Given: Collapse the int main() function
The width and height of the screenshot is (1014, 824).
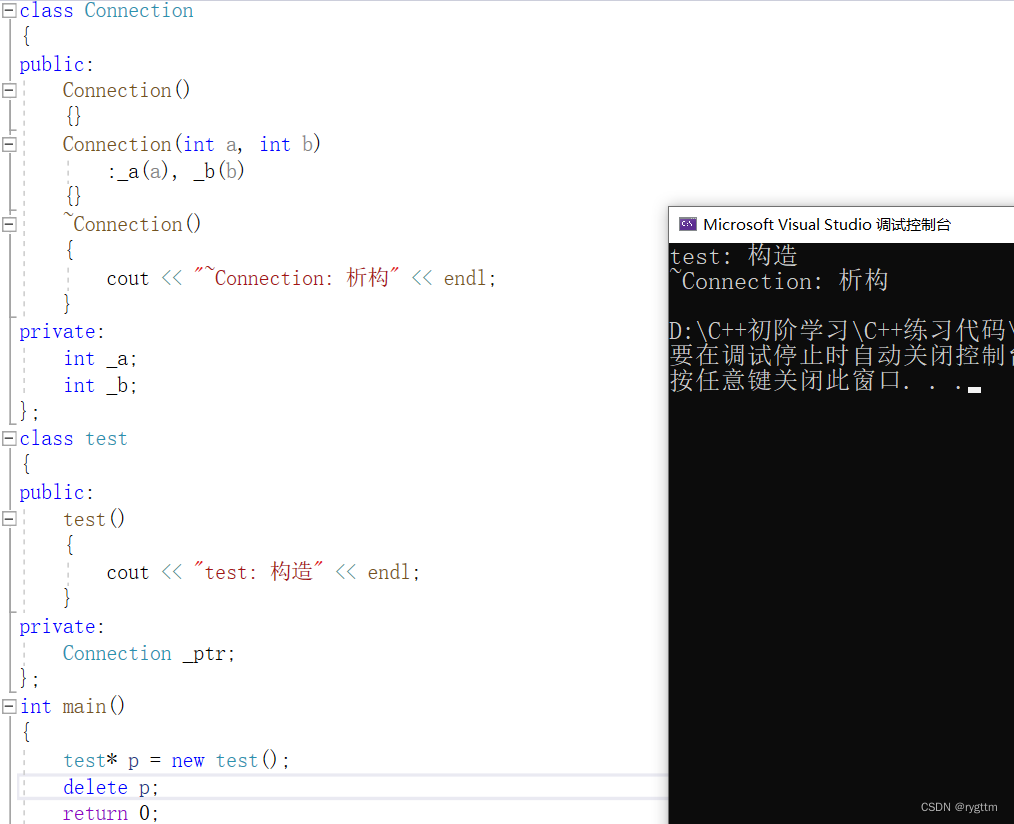Looking at the screenshot, I should coord(9,706).
